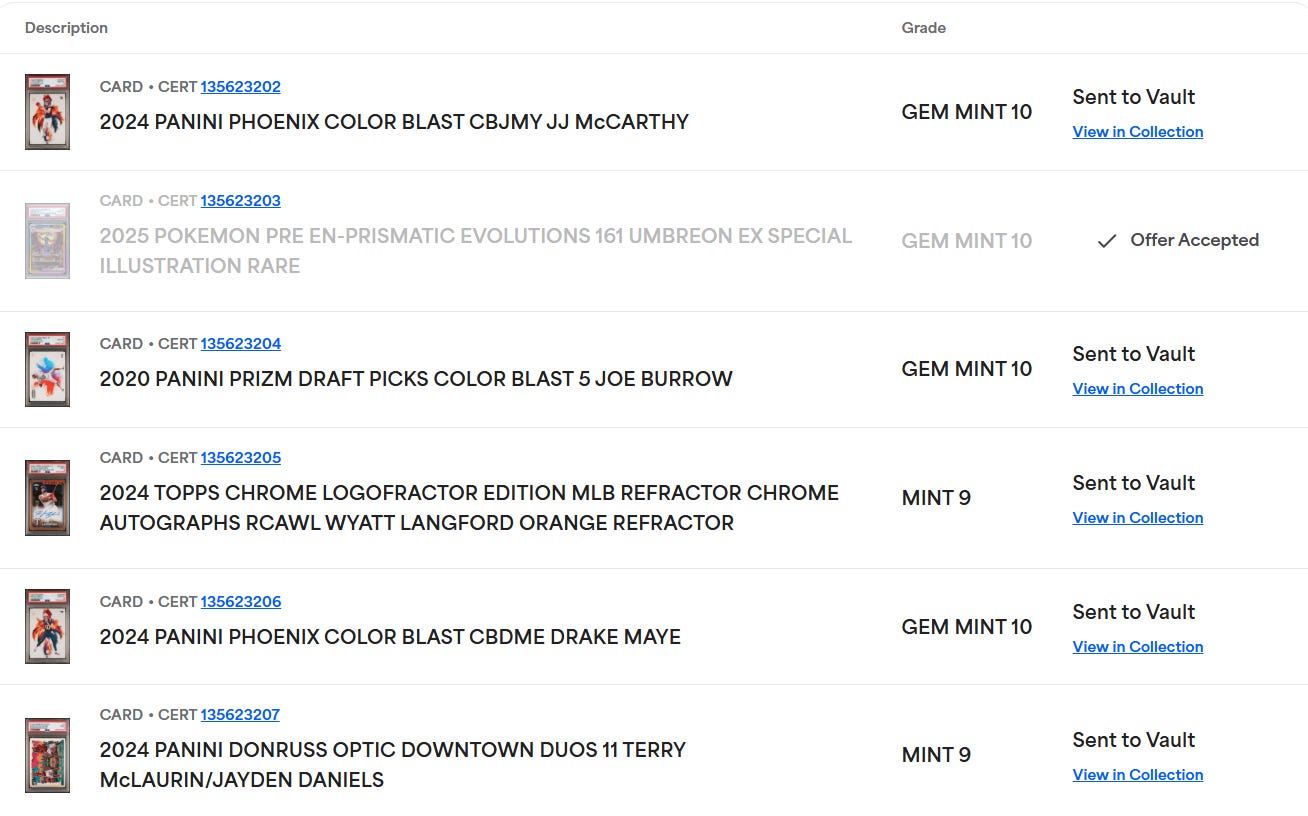Click the Downtown Duos card thumbnail
Image resolution: width=1308 pixels, height=816 pixels.
click(47, 755)
